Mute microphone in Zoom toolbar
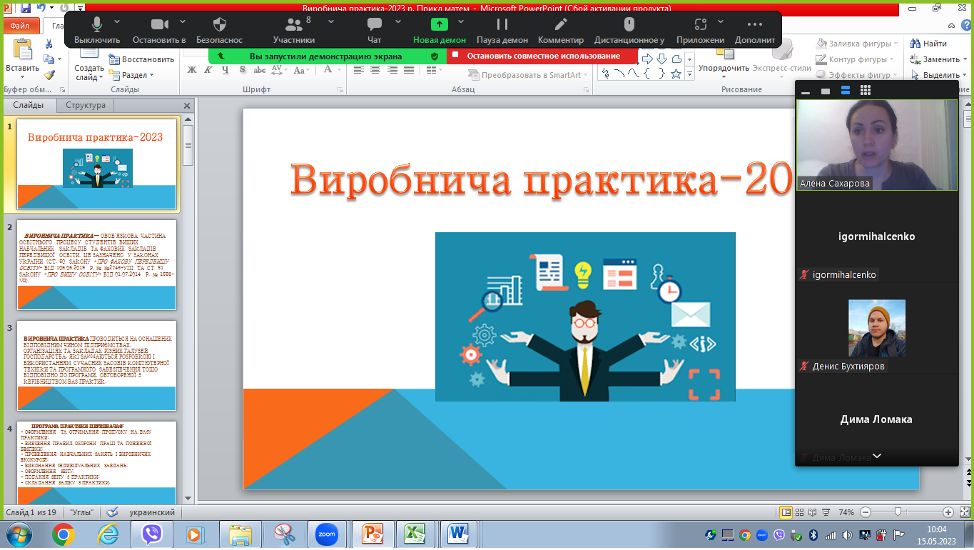 click(x=98, y=26)
